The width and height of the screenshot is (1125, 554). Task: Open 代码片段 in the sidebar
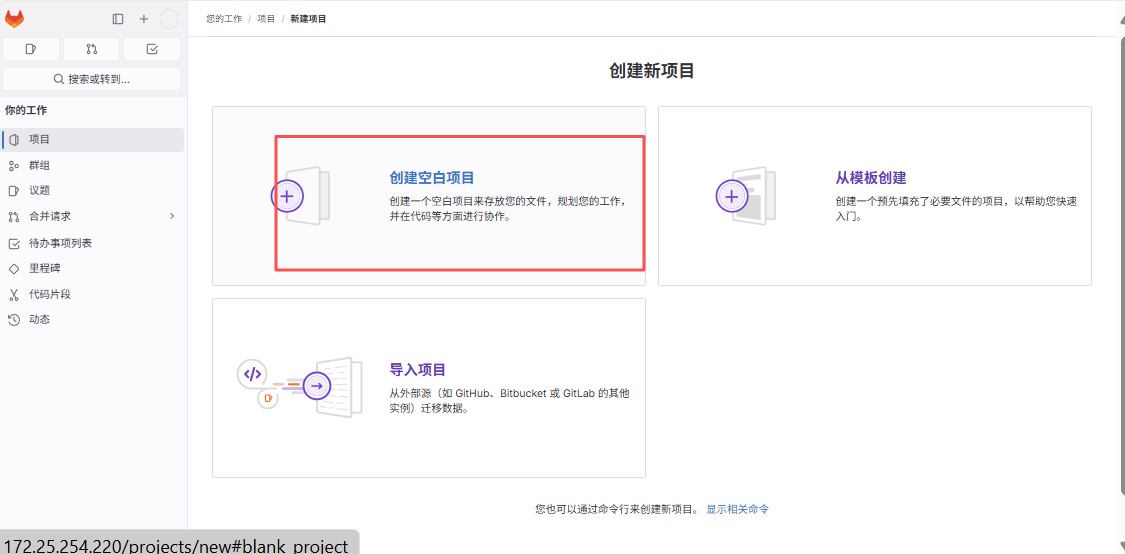tap(93, 294)
